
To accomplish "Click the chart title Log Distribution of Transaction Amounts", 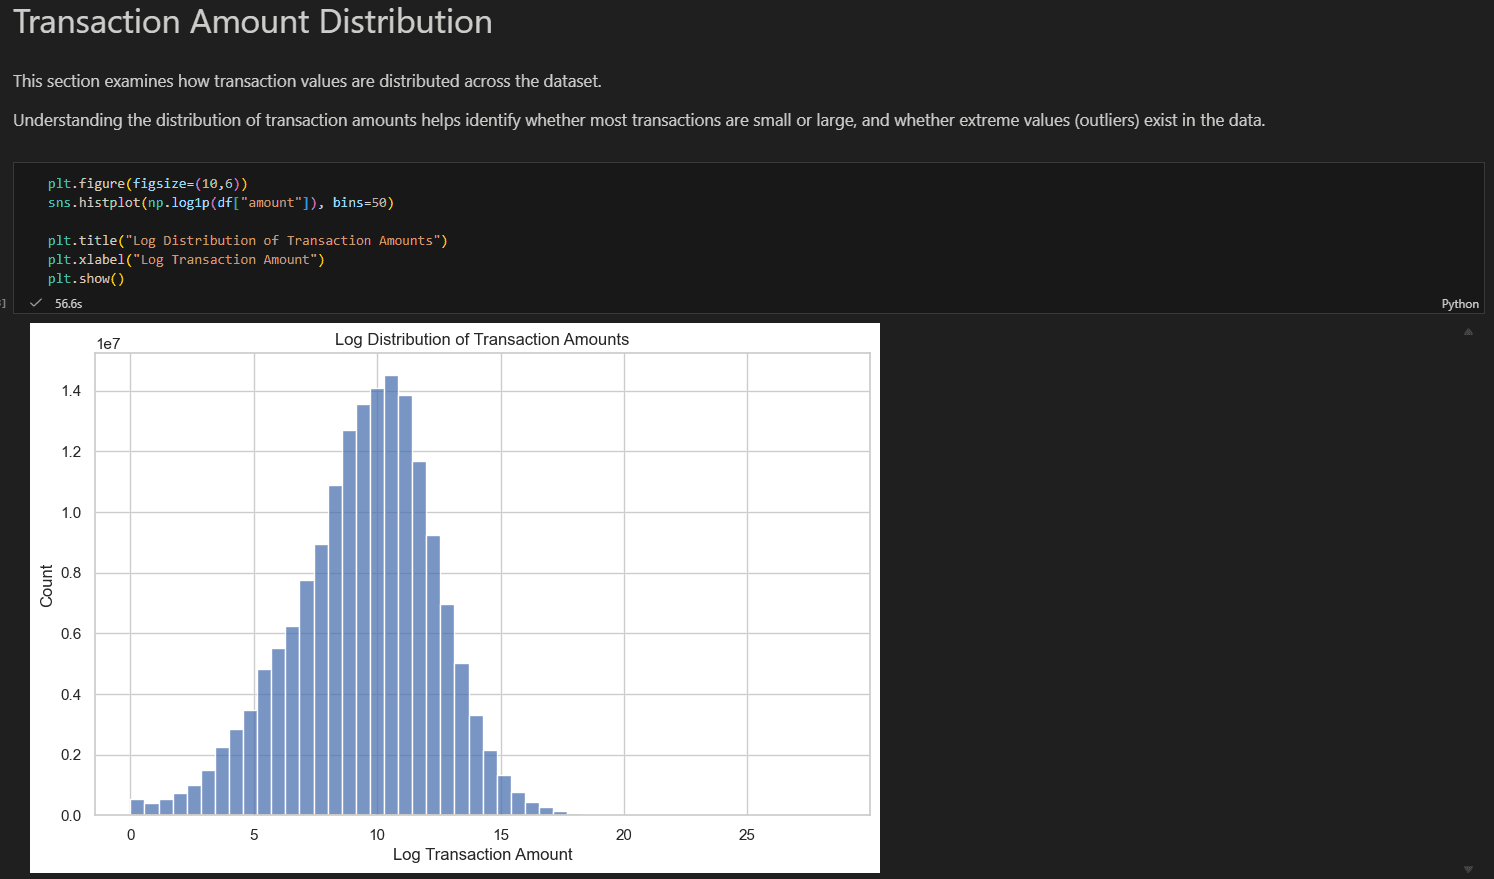I will click(482, 340).
